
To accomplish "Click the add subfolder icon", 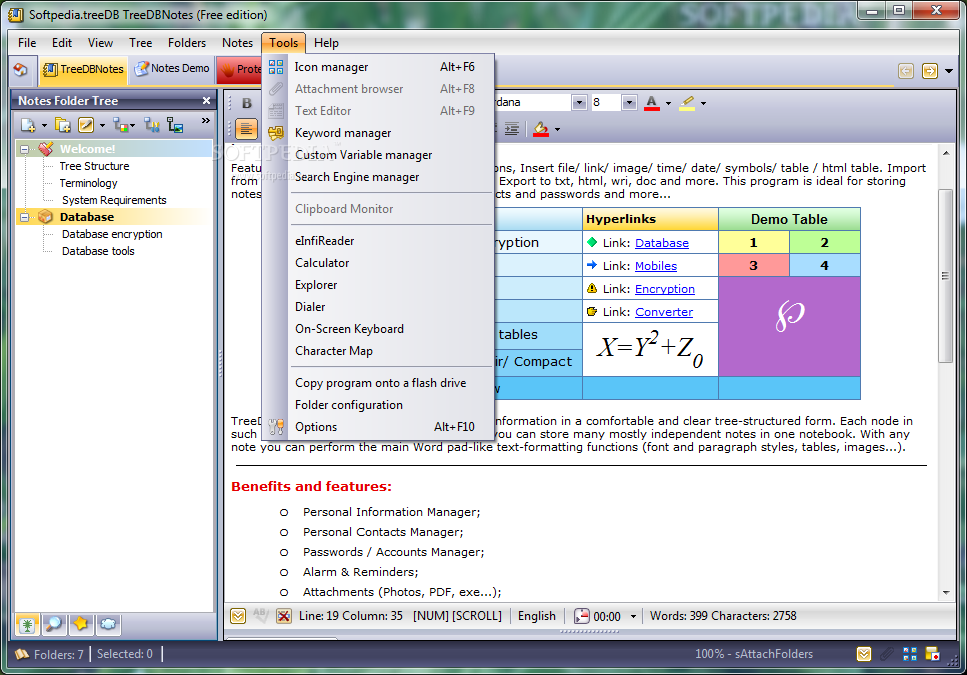I will coord(63,126).
